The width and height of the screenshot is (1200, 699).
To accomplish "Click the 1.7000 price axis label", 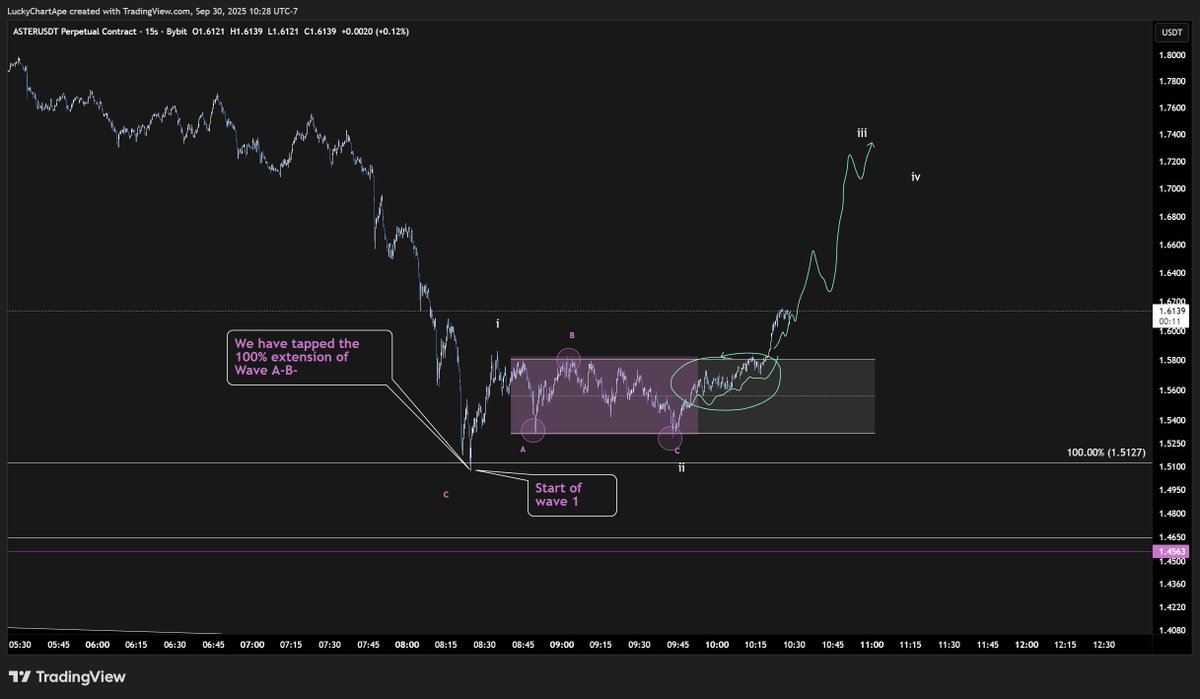I will 1171,189.
